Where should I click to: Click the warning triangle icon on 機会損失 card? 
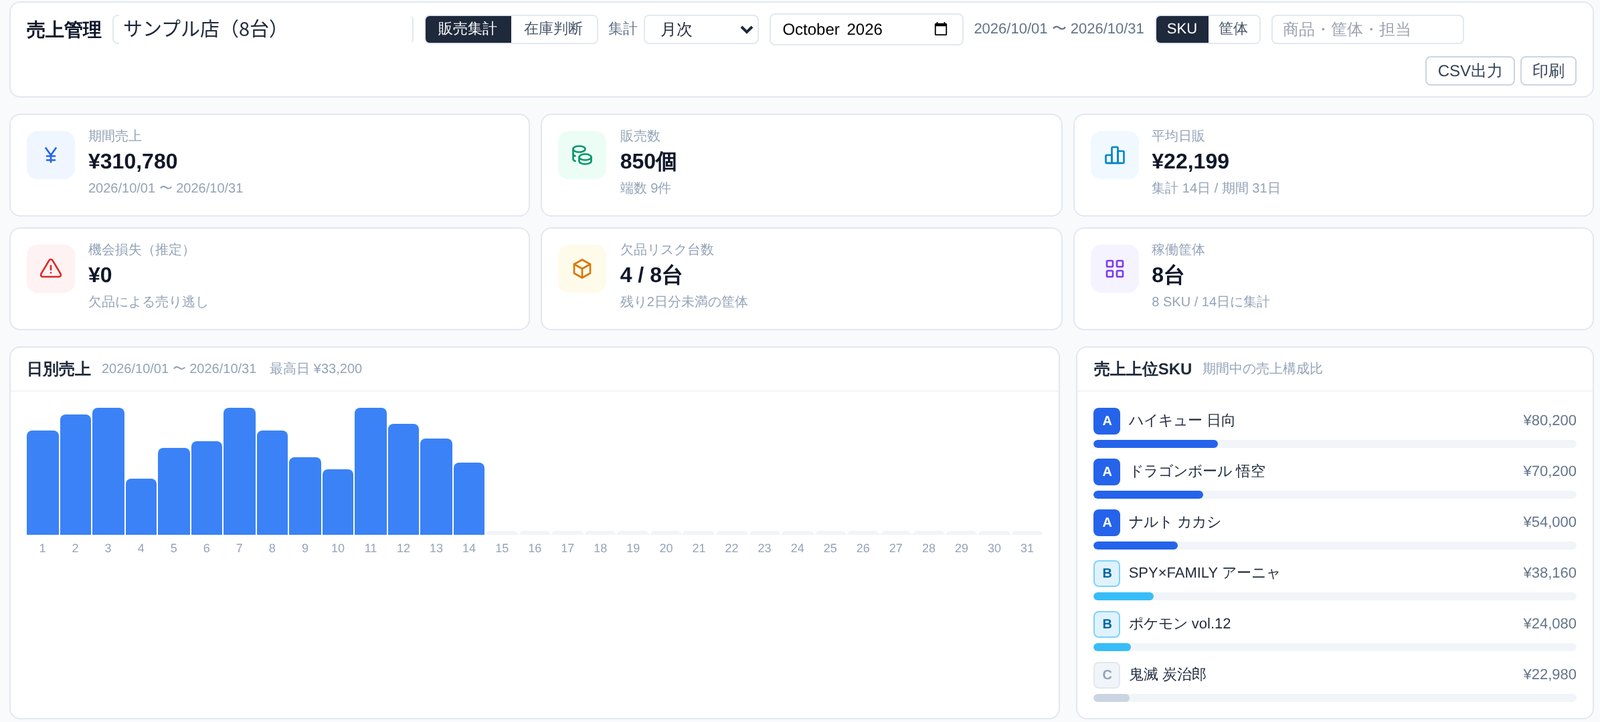[51, 269]
